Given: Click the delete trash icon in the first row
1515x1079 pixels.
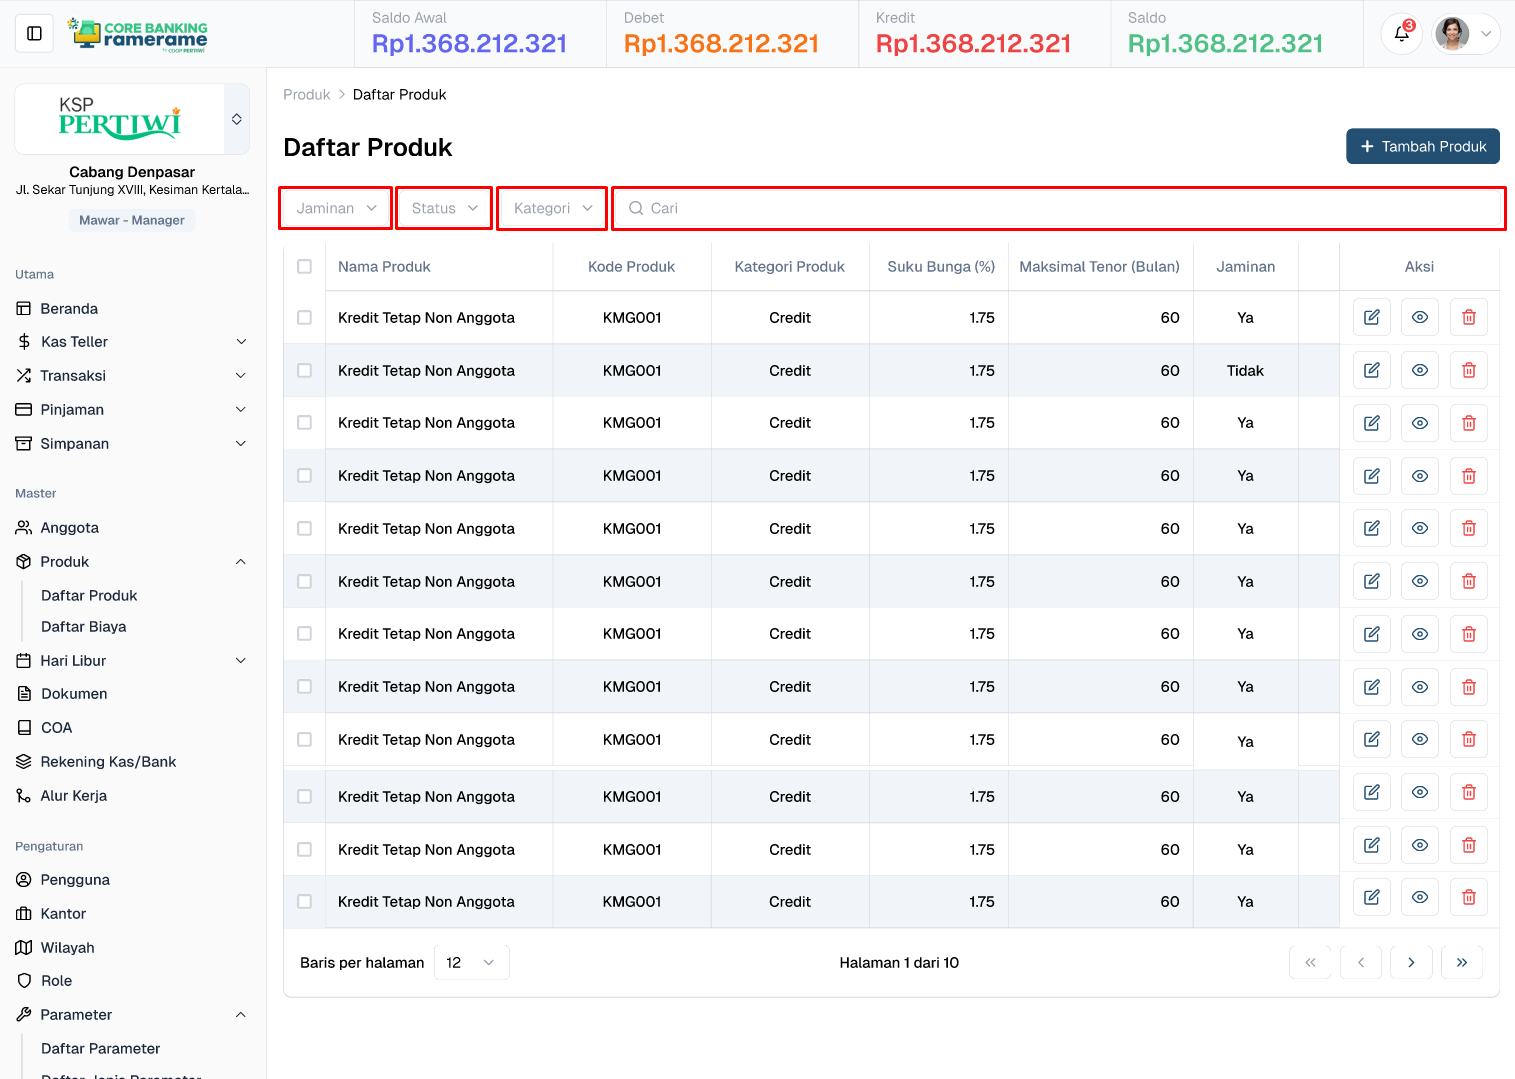Looking at the screenshot, I should click(x=1468, y=317).
